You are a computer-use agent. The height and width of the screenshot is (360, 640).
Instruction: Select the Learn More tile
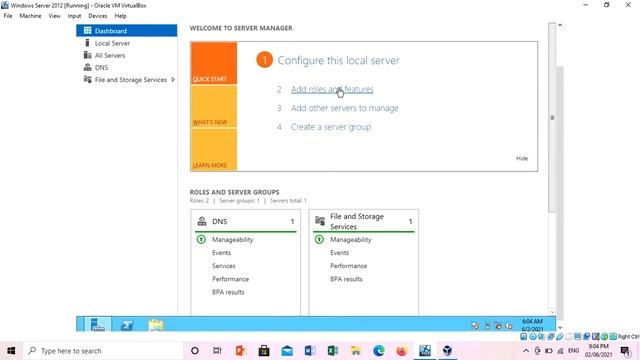click(214, 149)
